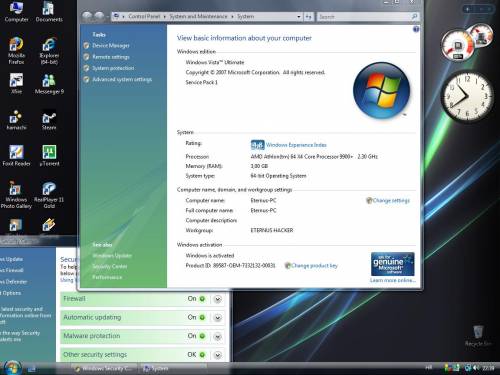
Task: Open the Windows Experience Index link
Action: [296, 145]
